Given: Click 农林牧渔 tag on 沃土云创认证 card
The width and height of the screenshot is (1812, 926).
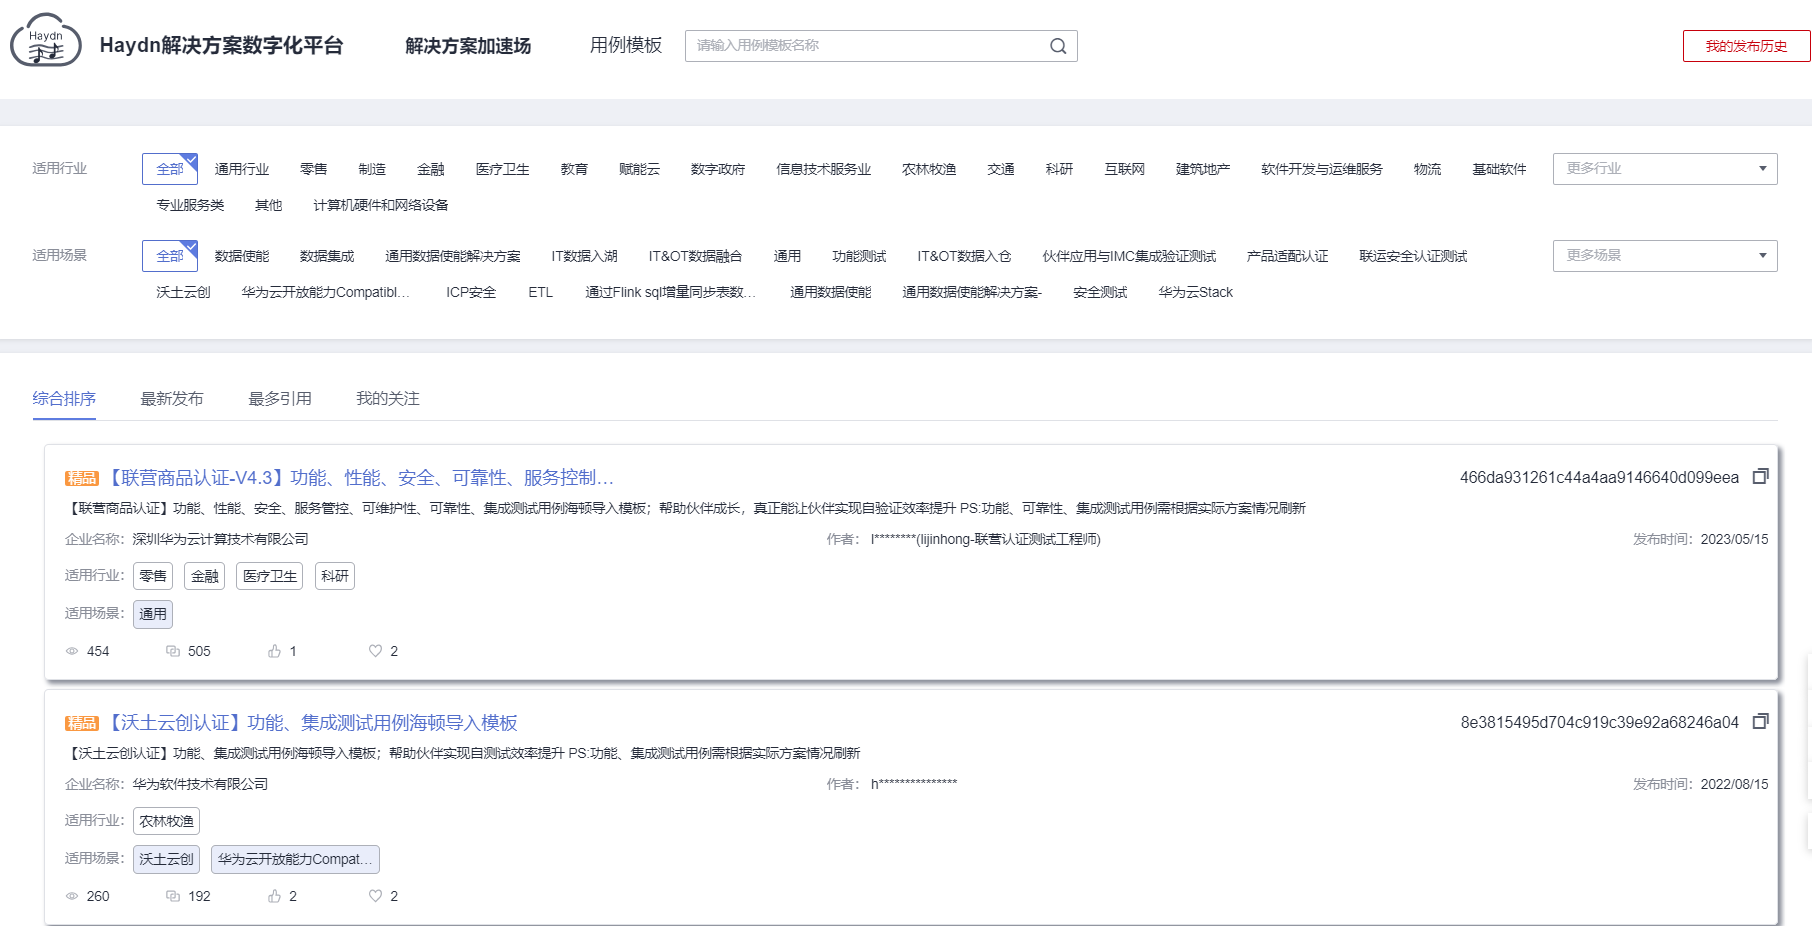Looking at the screenshot, I should point(167,821).
